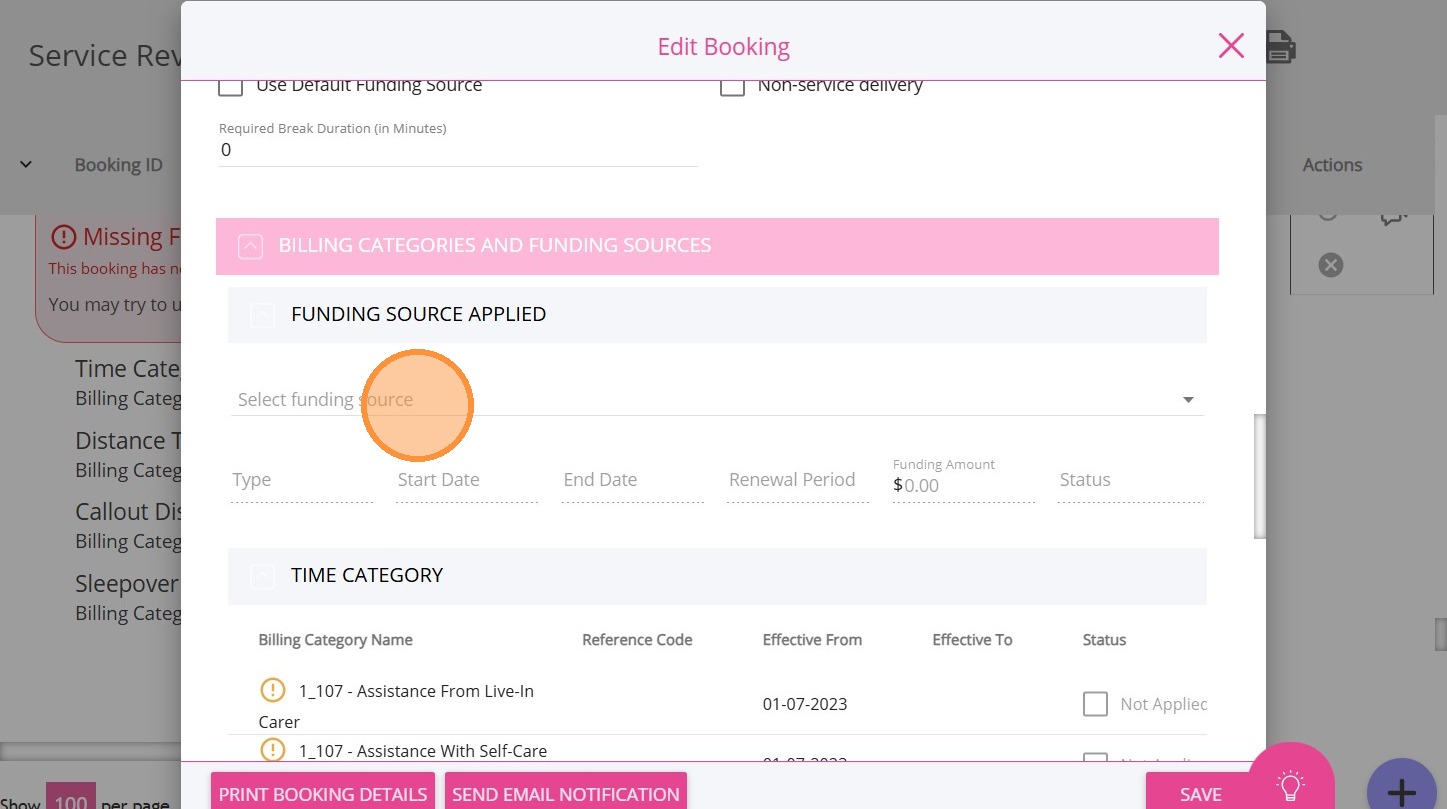Collapse Billing Categories and Funding Sources section
This screenshot has width=1447, height=809.
coord(250,246)
